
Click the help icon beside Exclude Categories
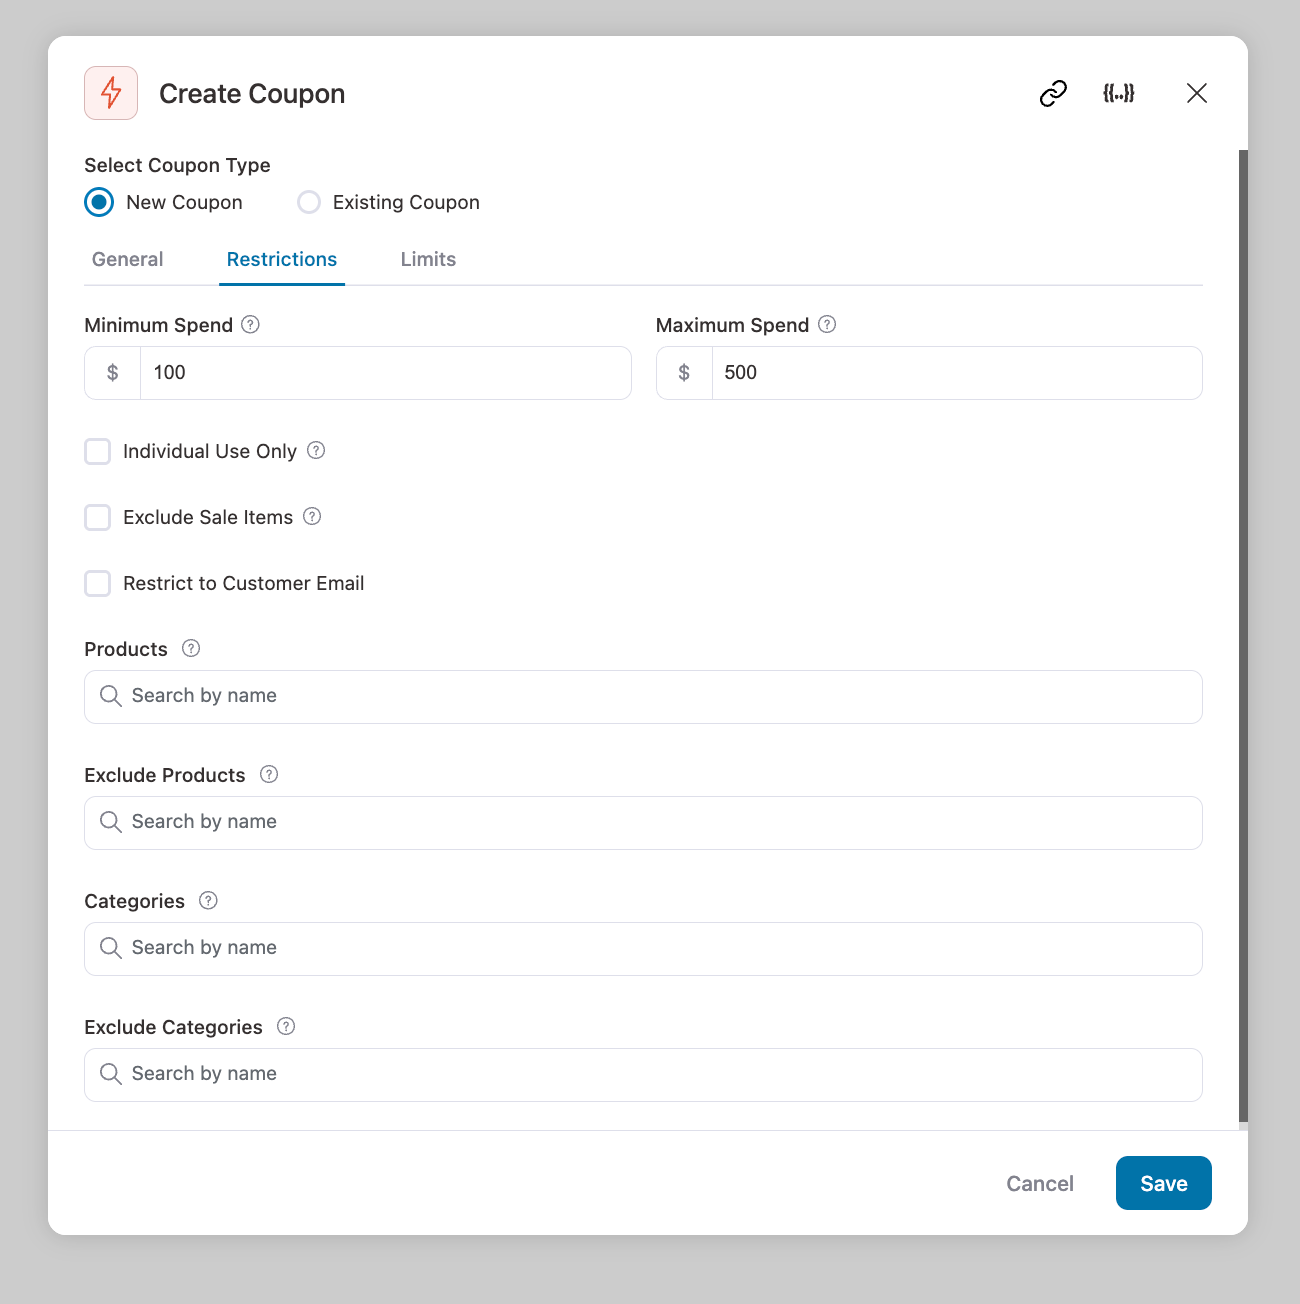point(286,1026)
